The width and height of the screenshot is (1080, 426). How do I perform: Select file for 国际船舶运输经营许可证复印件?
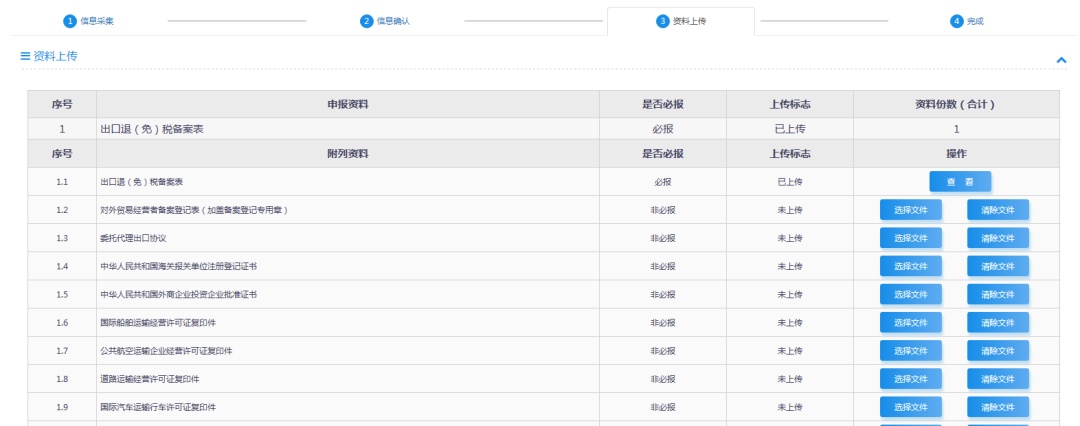click(910, 323)
